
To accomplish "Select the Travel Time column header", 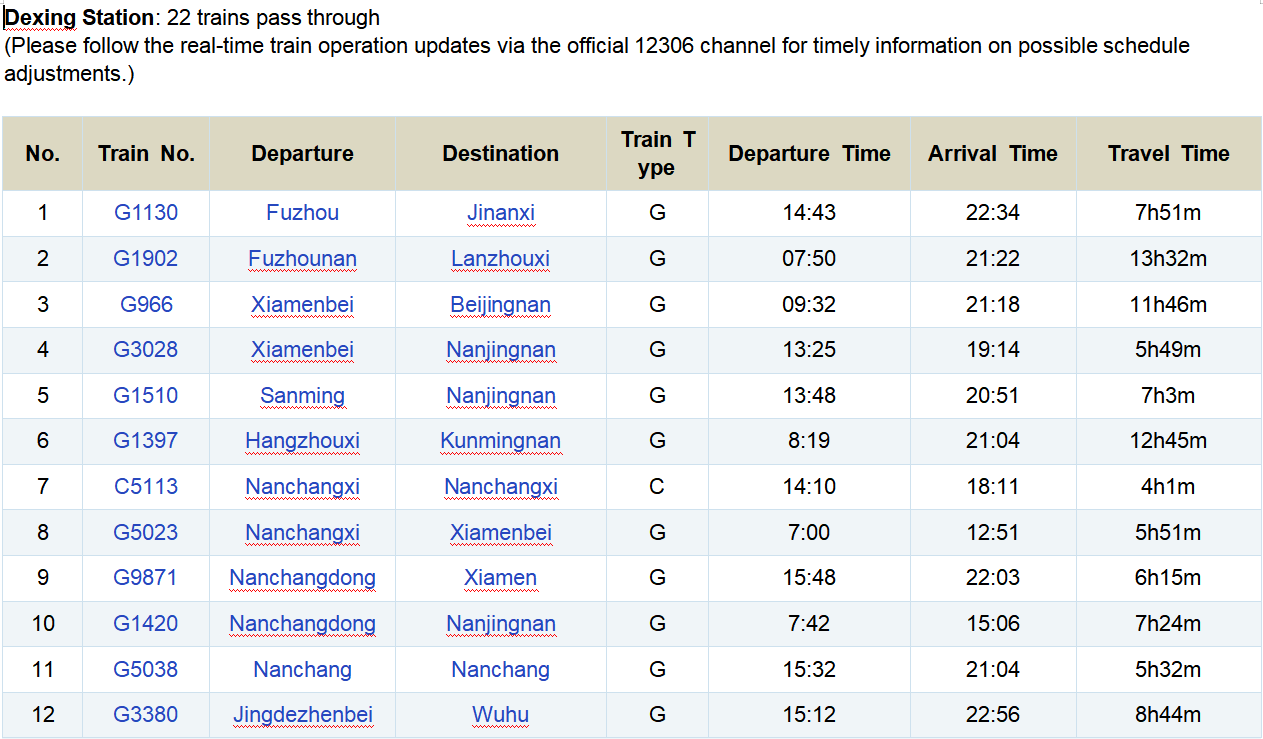I will coord(1168,153).
